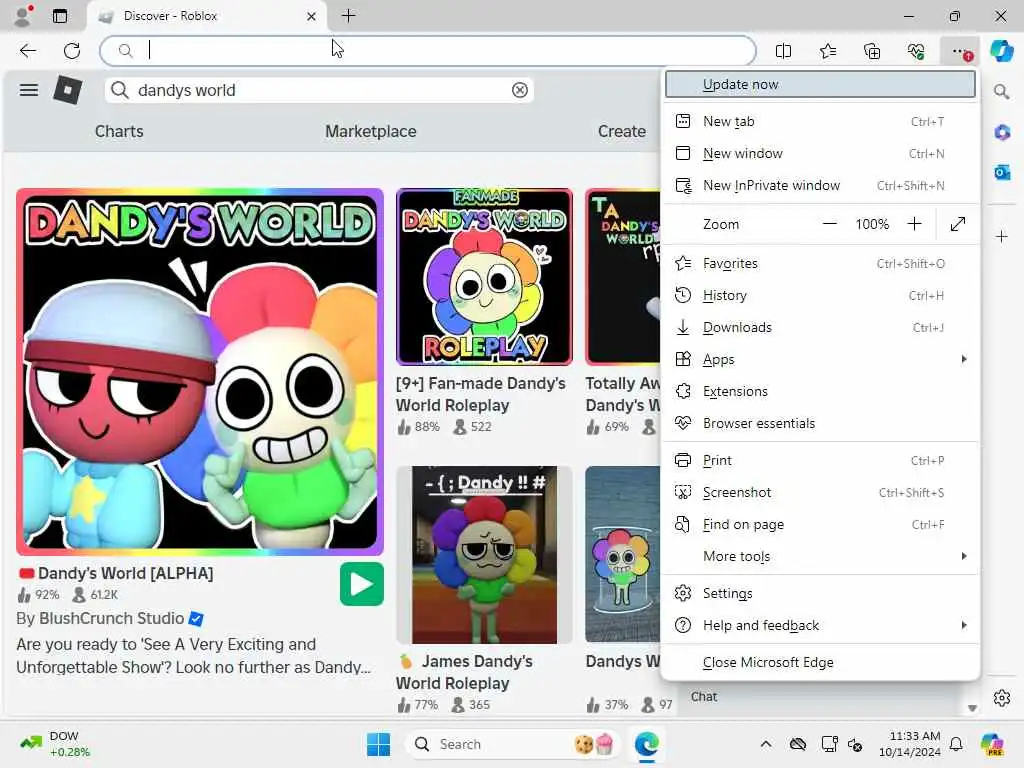Show hidden system tray icons chevron

click(766, 744)
